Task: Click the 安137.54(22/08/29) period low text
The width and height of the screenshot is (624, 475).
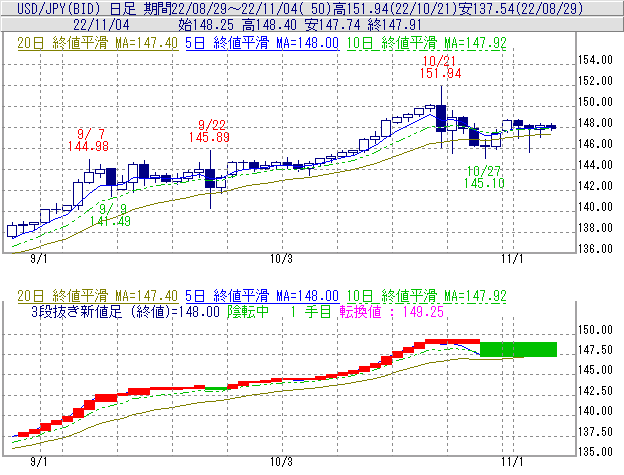Action: click(x=521, y=8)
